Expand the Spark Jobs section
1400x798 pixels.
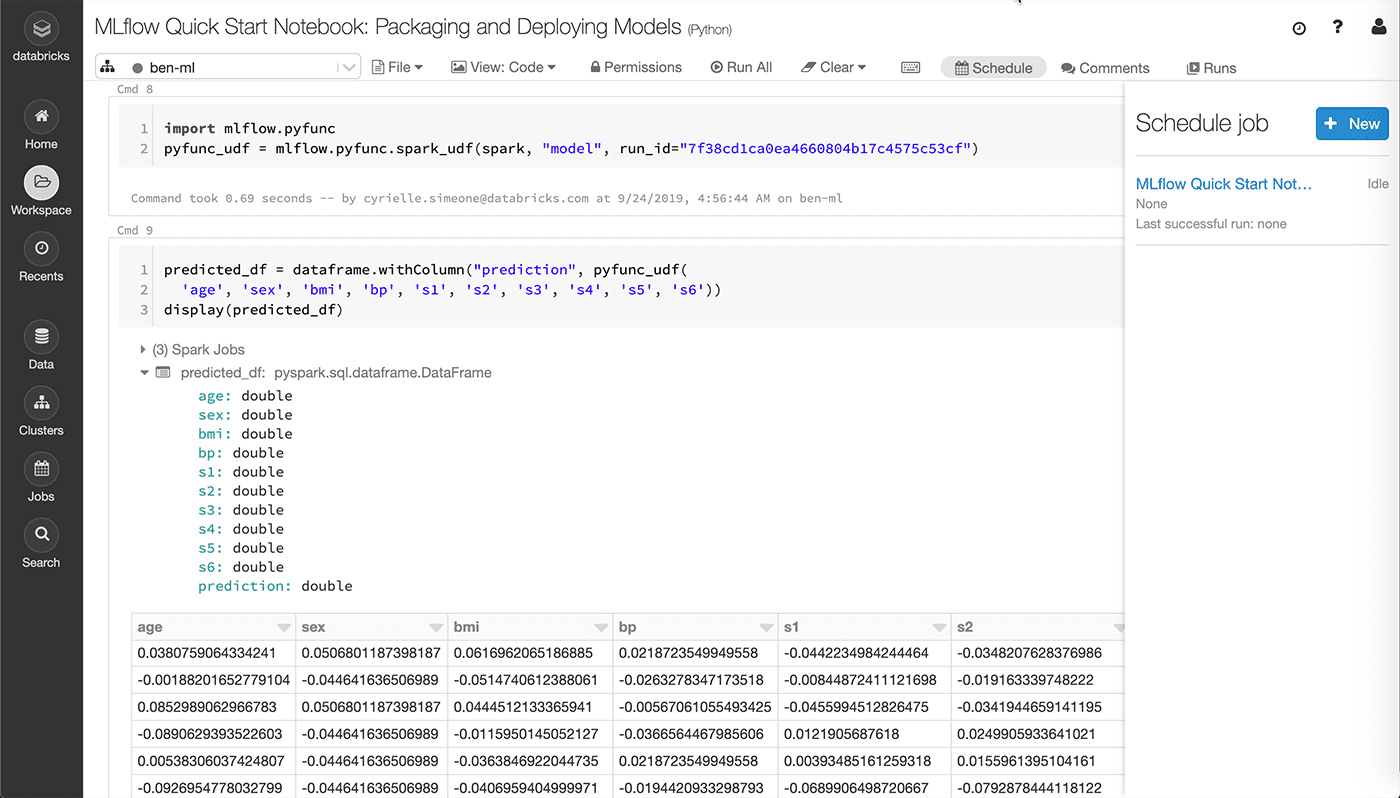144,349
